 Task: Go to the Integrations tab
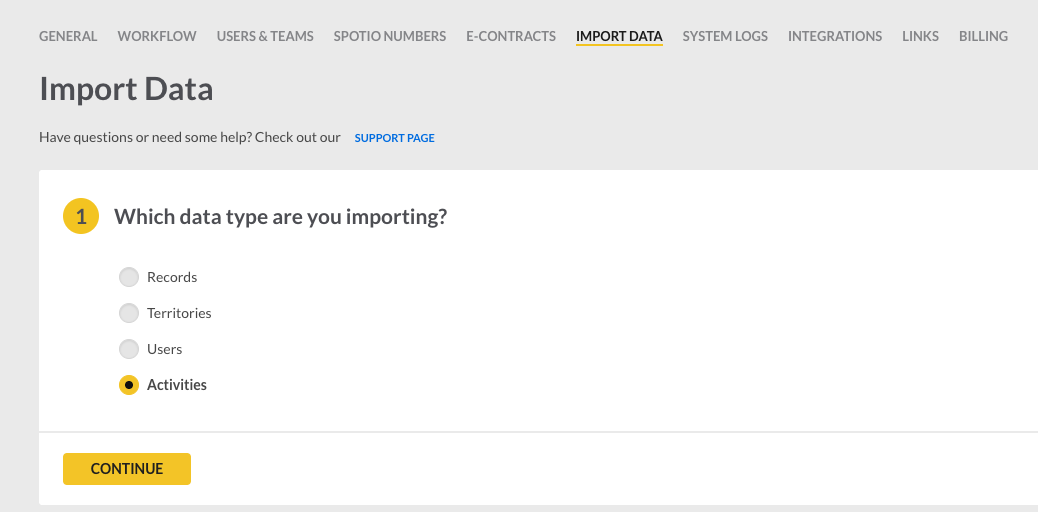(x=835, y=36)
